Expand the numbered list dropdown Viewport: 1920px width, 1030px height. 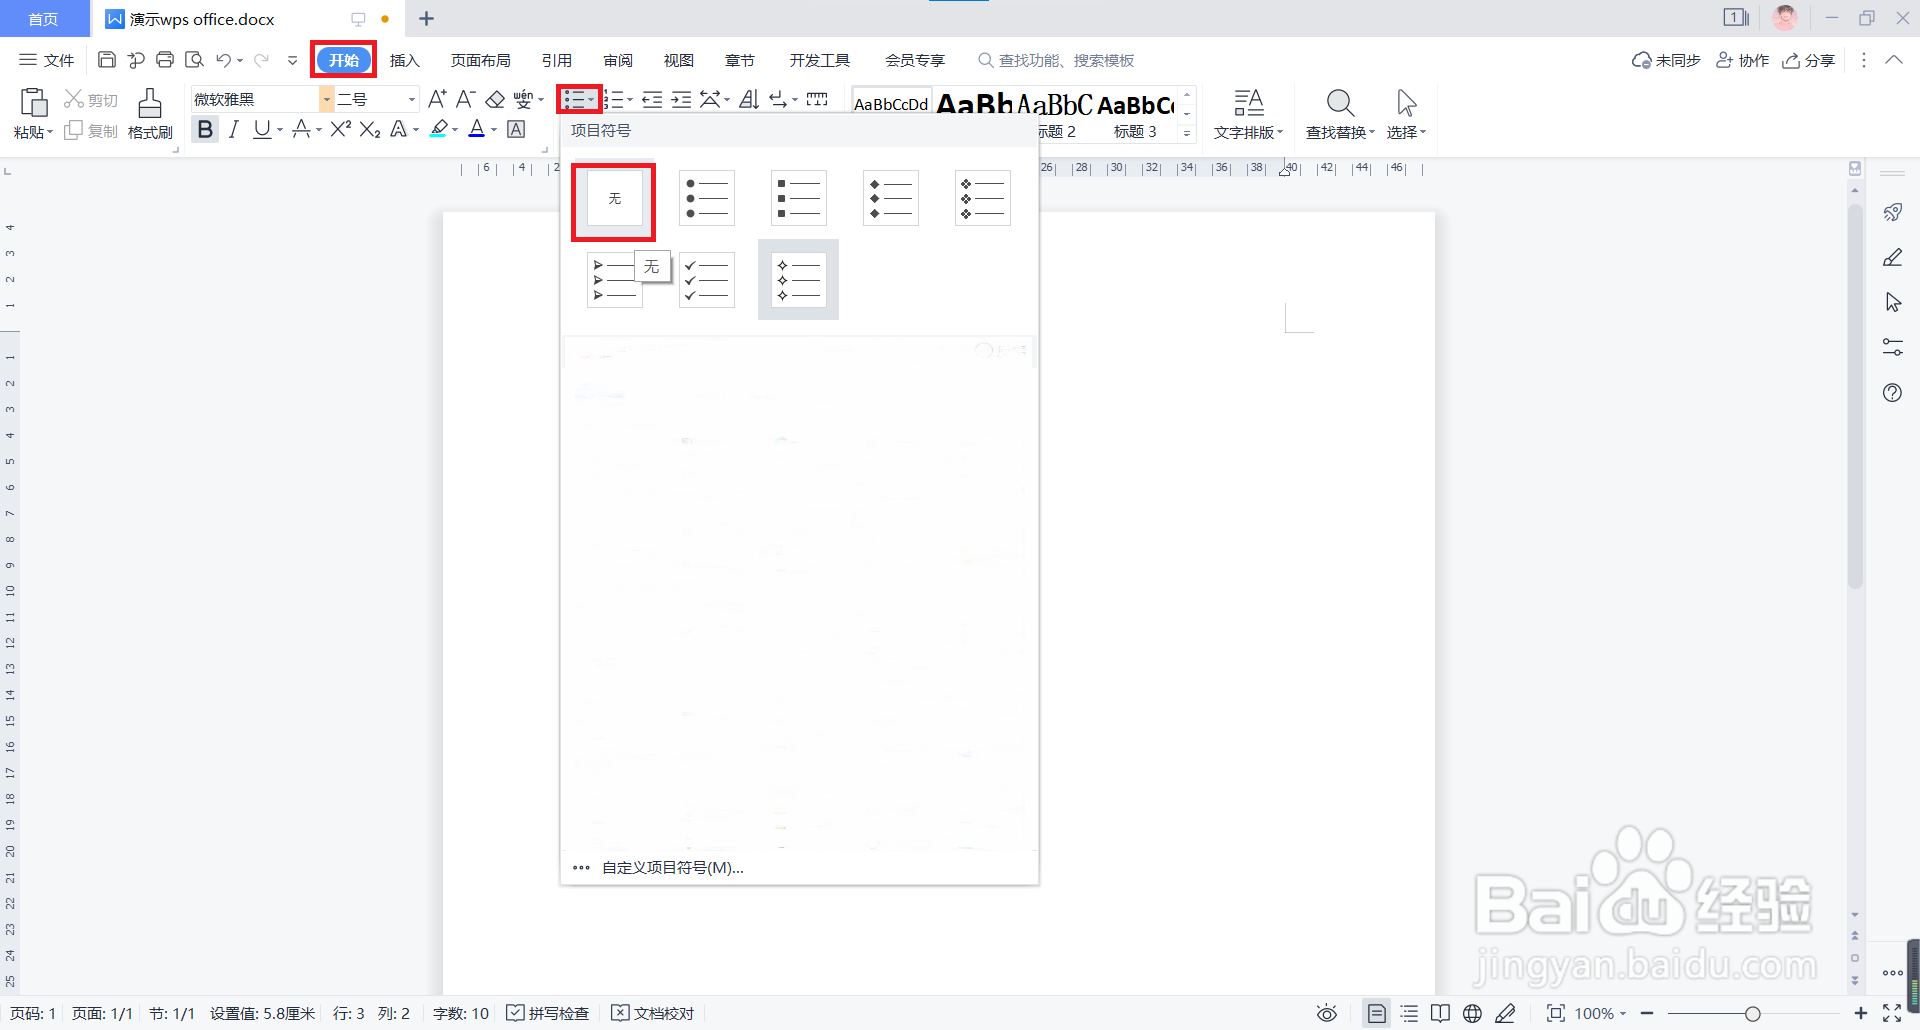[x=630, y=99]
